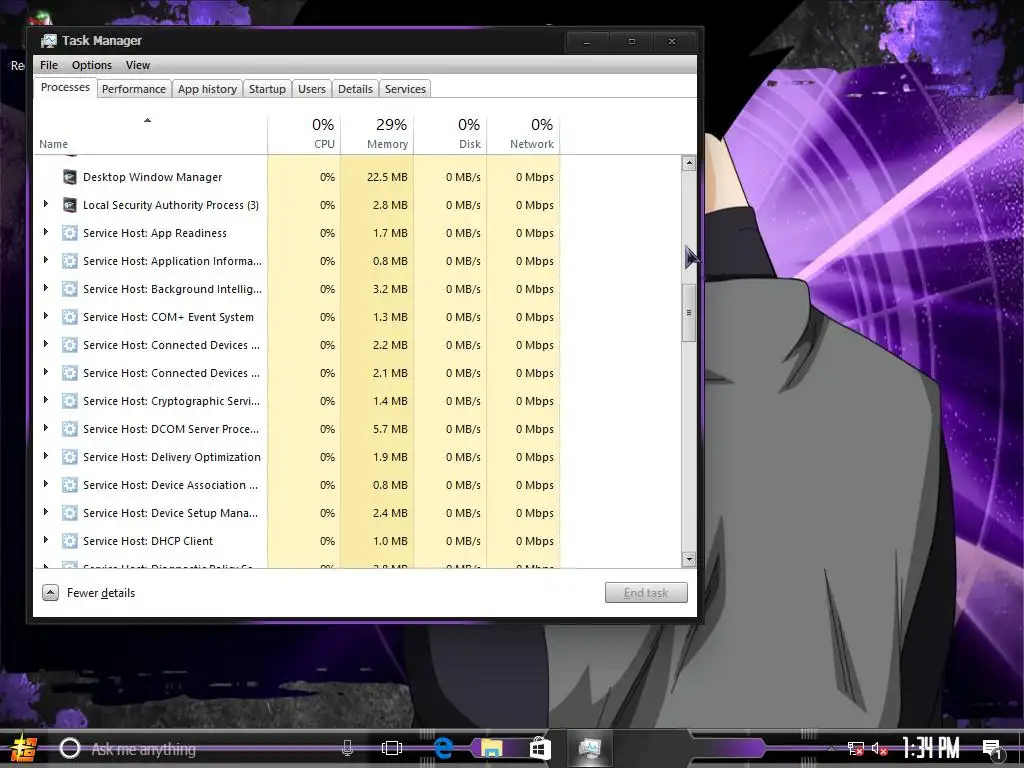Click the Service Host: COM+ Event System gear icon
Image resolution: width=1024 pixels, height=768 pixels.
[69, 317]
